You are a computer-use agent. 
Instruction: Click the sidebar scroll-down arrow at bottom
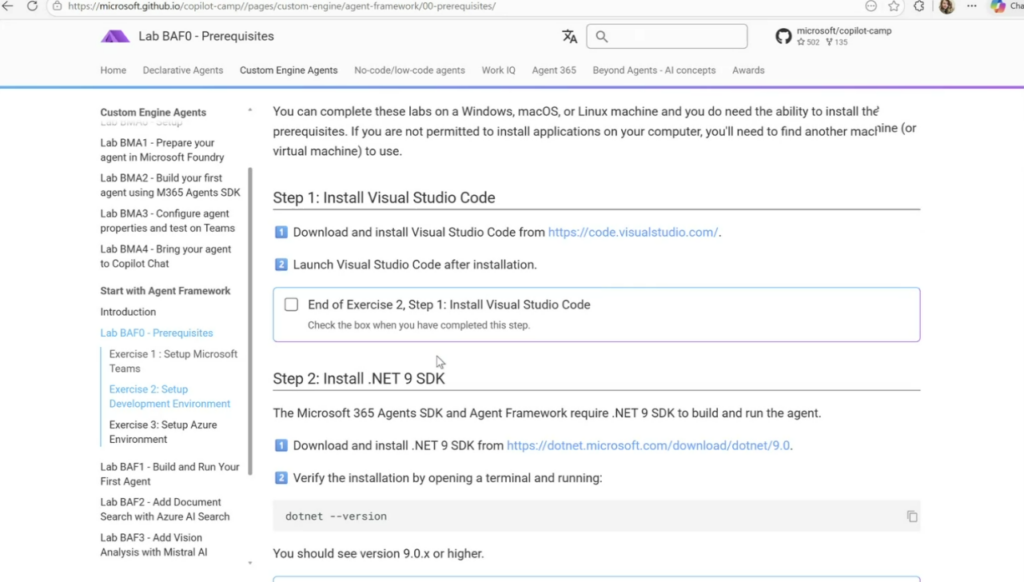click(250, 563)
